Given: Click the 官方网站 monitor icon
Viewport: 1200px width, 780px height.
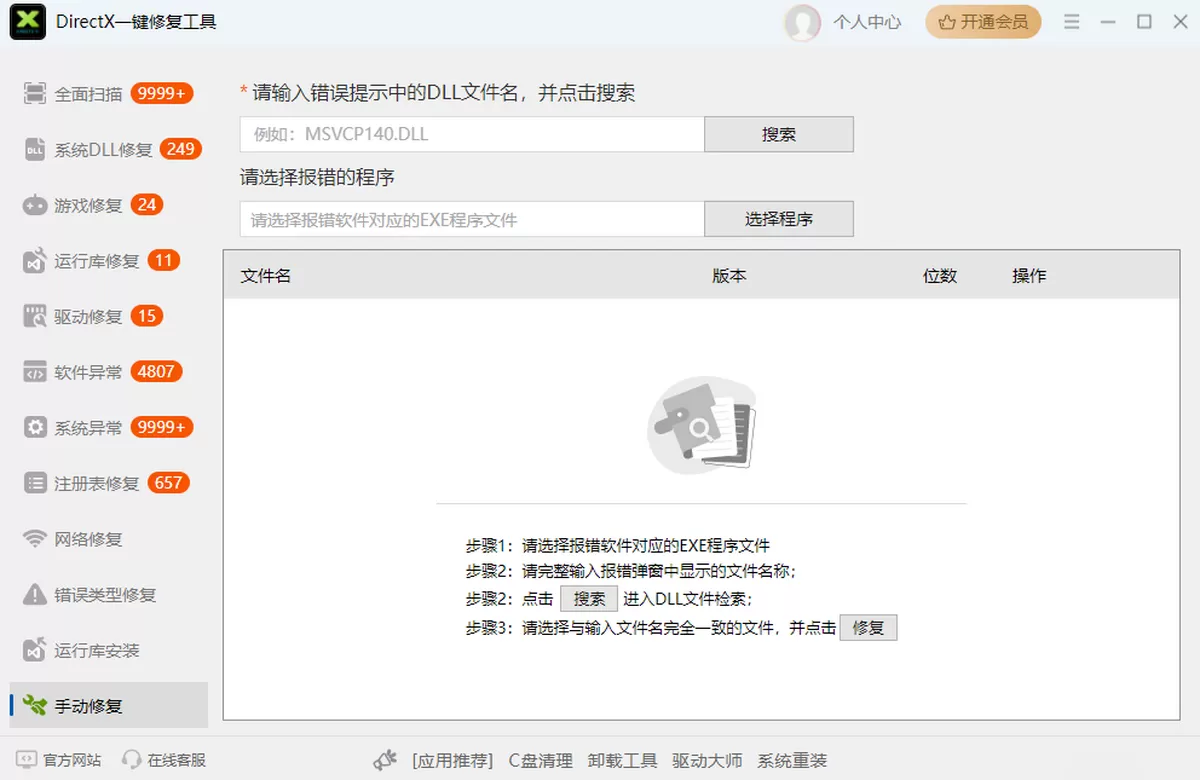Looking at the screenshot, I should pyautogui.click(x=27, y=760).
